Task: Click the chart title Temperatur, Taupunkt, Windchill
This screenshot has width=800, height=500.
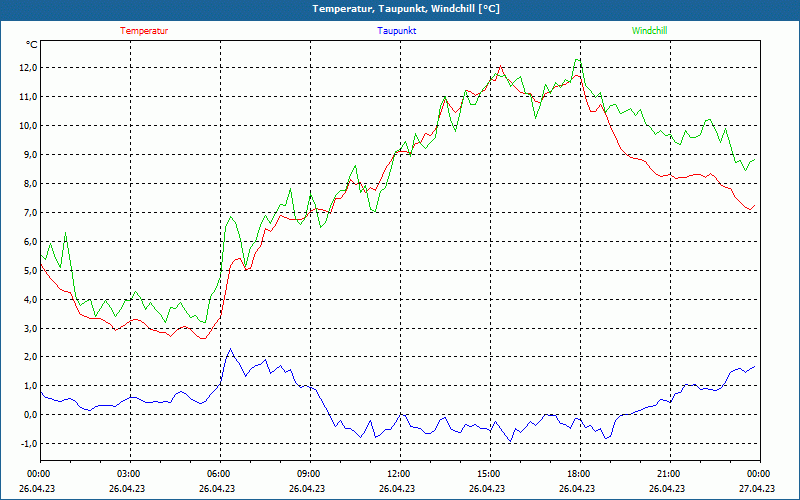Action: [406, 9]
